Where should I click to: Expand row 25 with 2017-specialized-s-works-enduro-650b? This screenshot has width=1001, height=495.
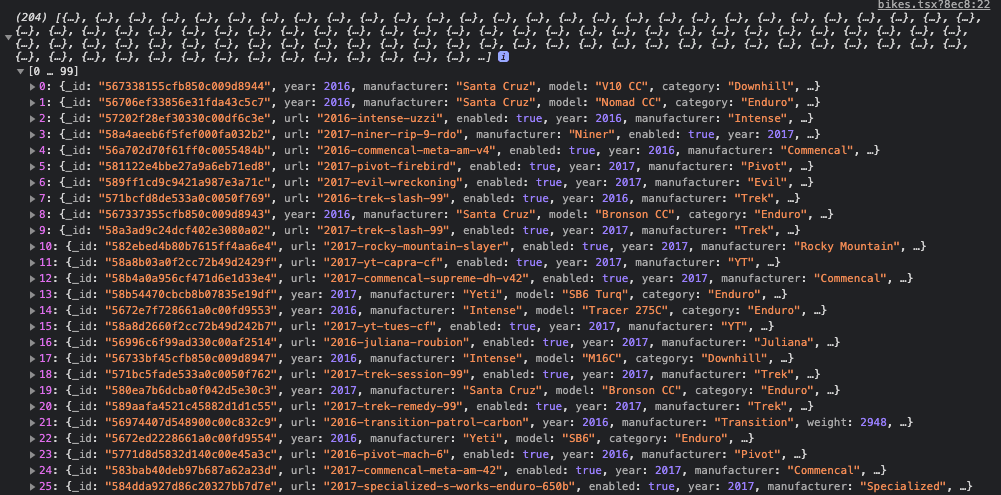[x=33, y=485]
